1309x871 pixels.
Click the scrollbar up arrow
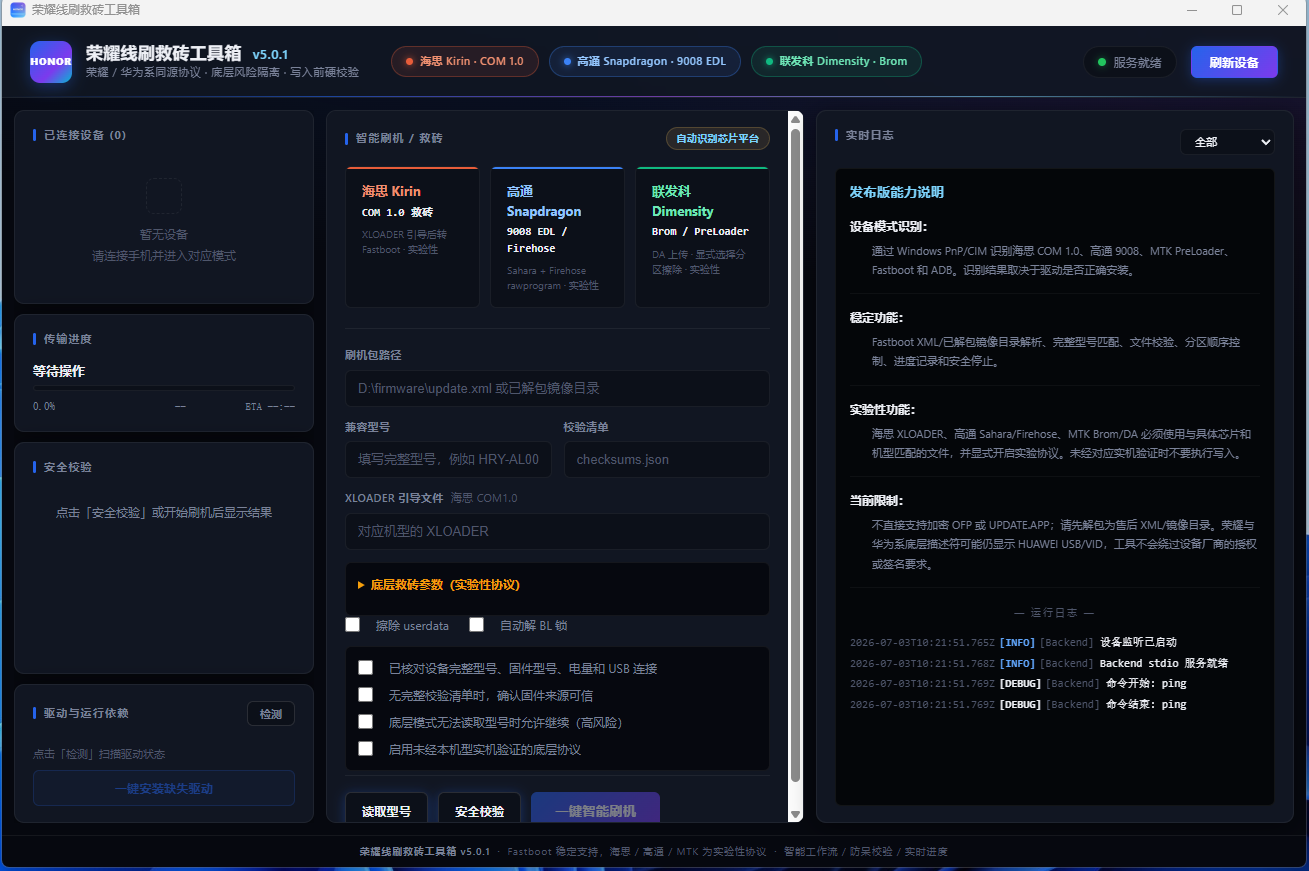tap(796, 118)
